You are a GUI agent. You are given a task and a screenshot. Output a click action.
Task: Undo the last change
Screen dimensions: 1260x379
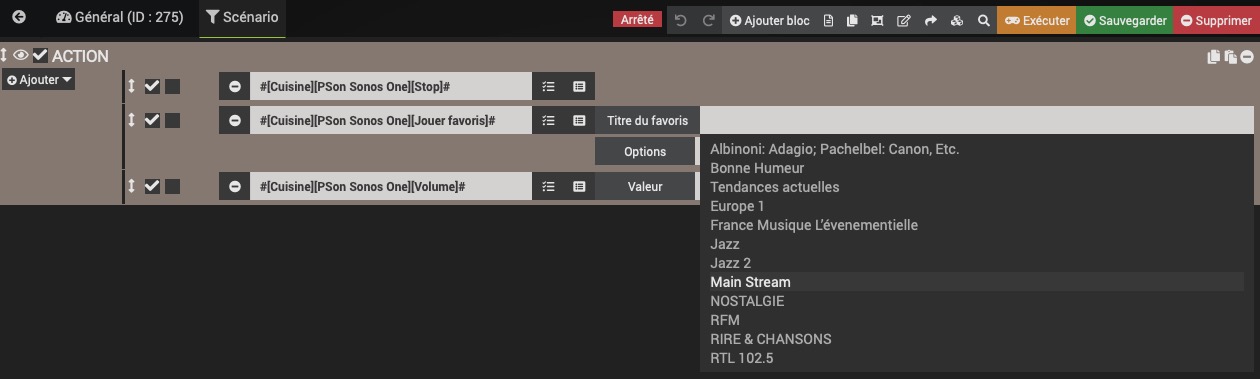[681, 20]
